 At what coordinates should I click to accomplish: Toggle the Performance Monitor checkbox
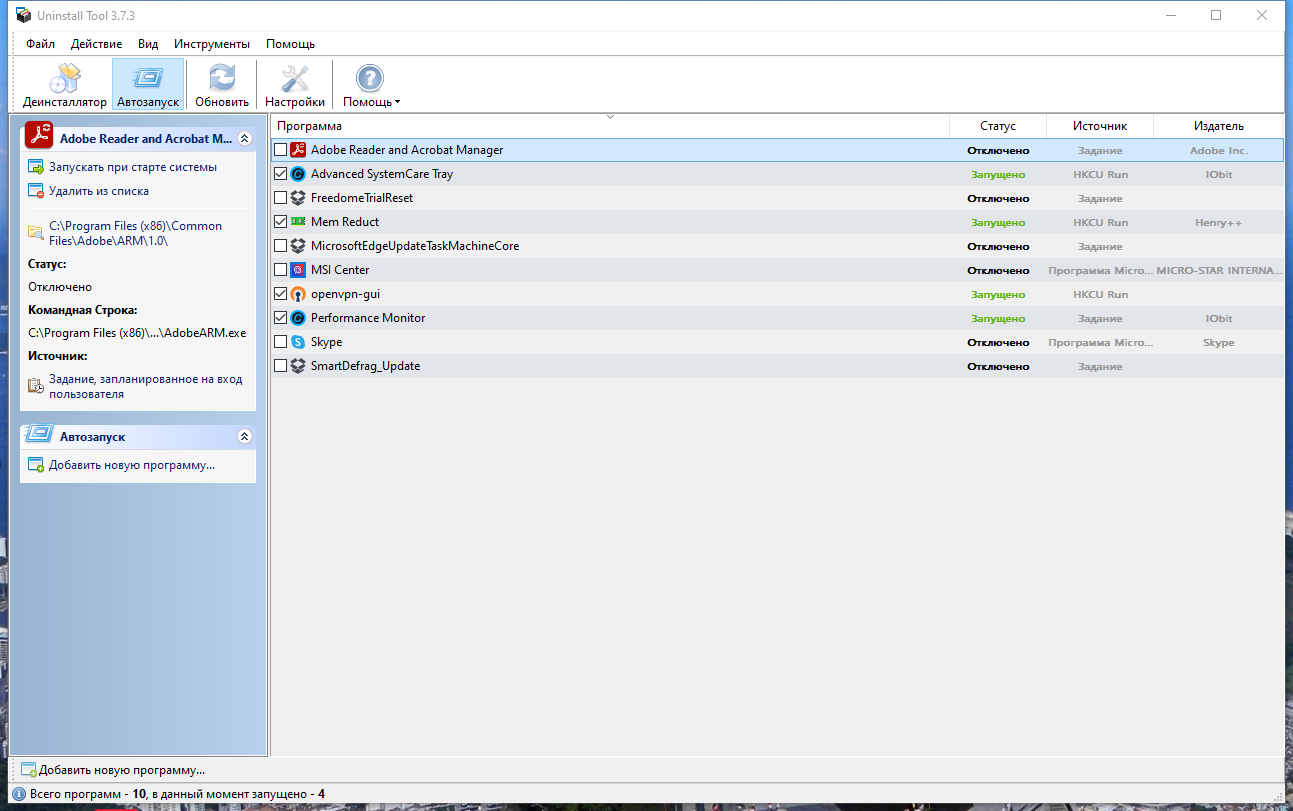click(280, 318)
